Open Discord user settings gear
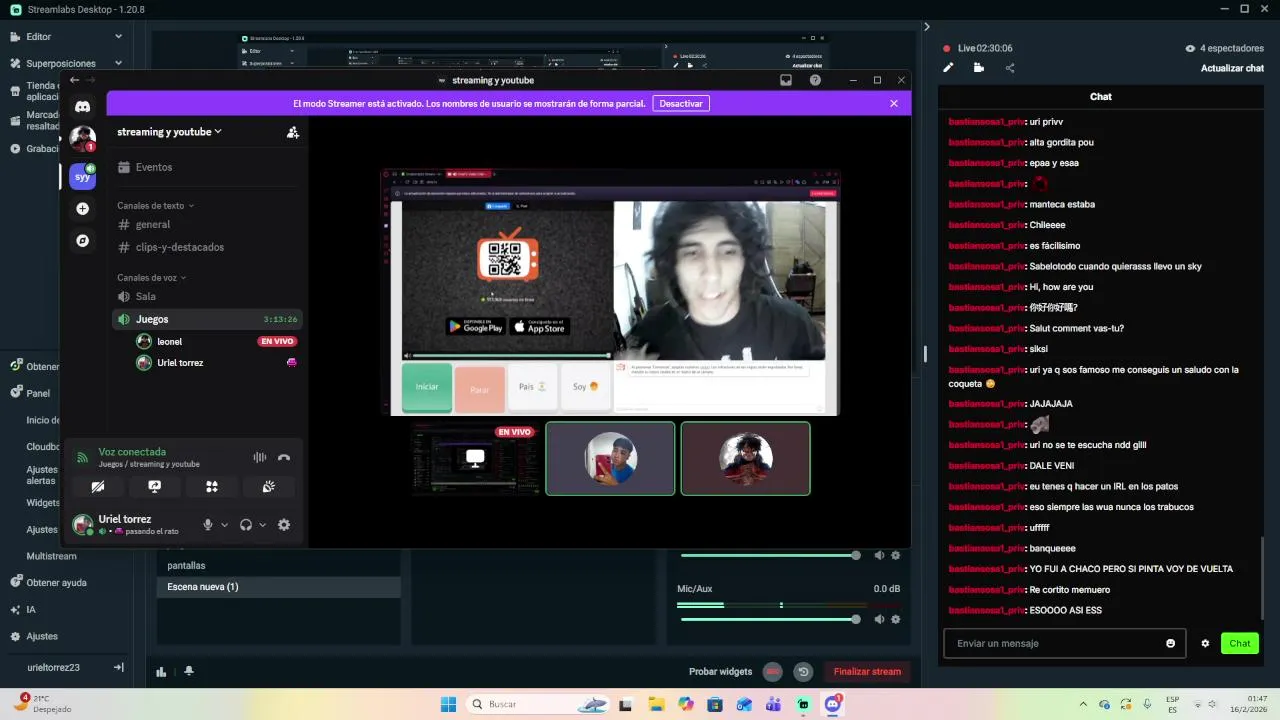Screen dimensions: 1280x720 click(284, 524)
